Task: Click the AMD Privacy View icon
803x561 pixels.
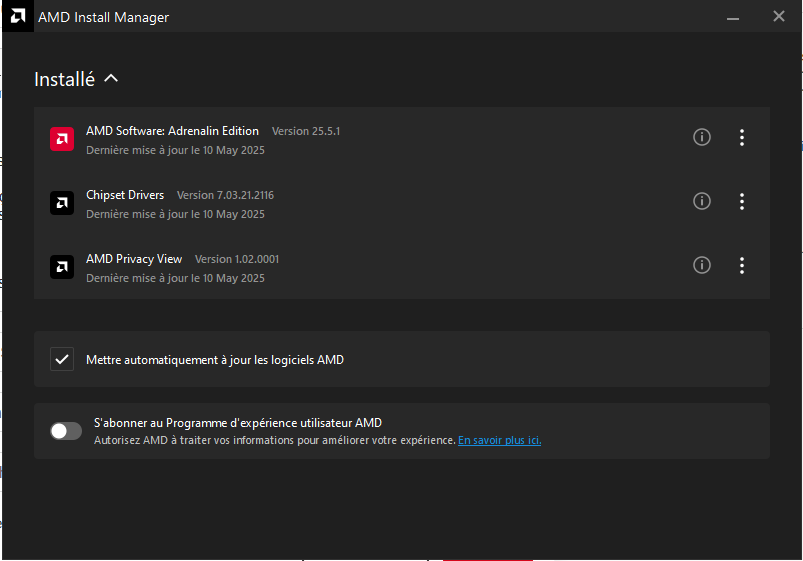Action: coord(62,267)
